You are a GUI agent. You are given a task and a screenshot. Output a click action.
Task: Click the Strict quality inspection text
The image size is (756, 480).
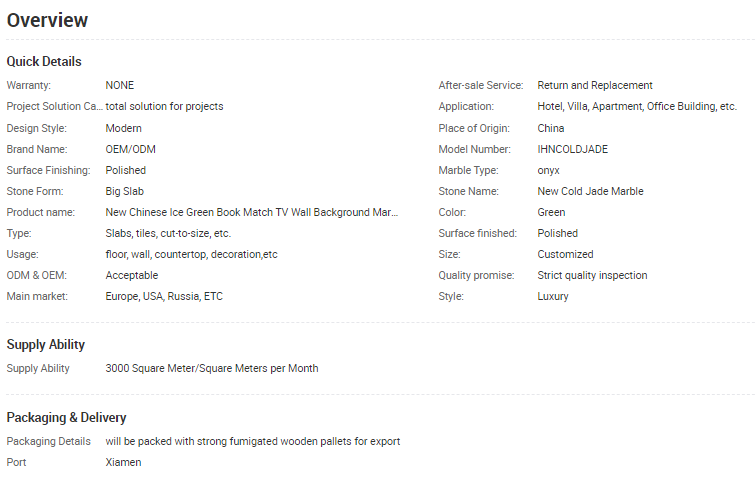[x=593, y=275]
